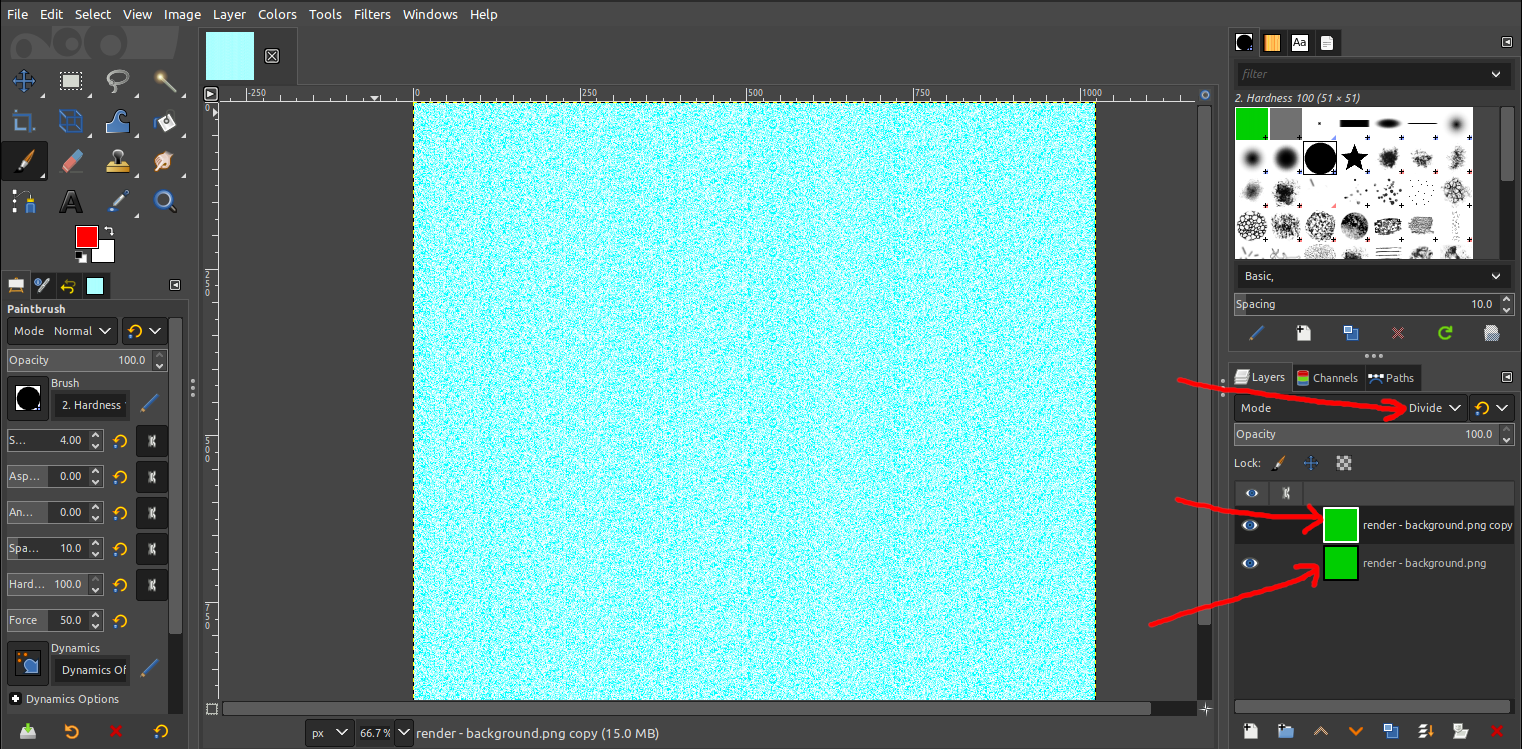This screenshot has width=1522, height=749.
Task: Select the Text tool
Action: pyautogui.click(x=71, y=202)
